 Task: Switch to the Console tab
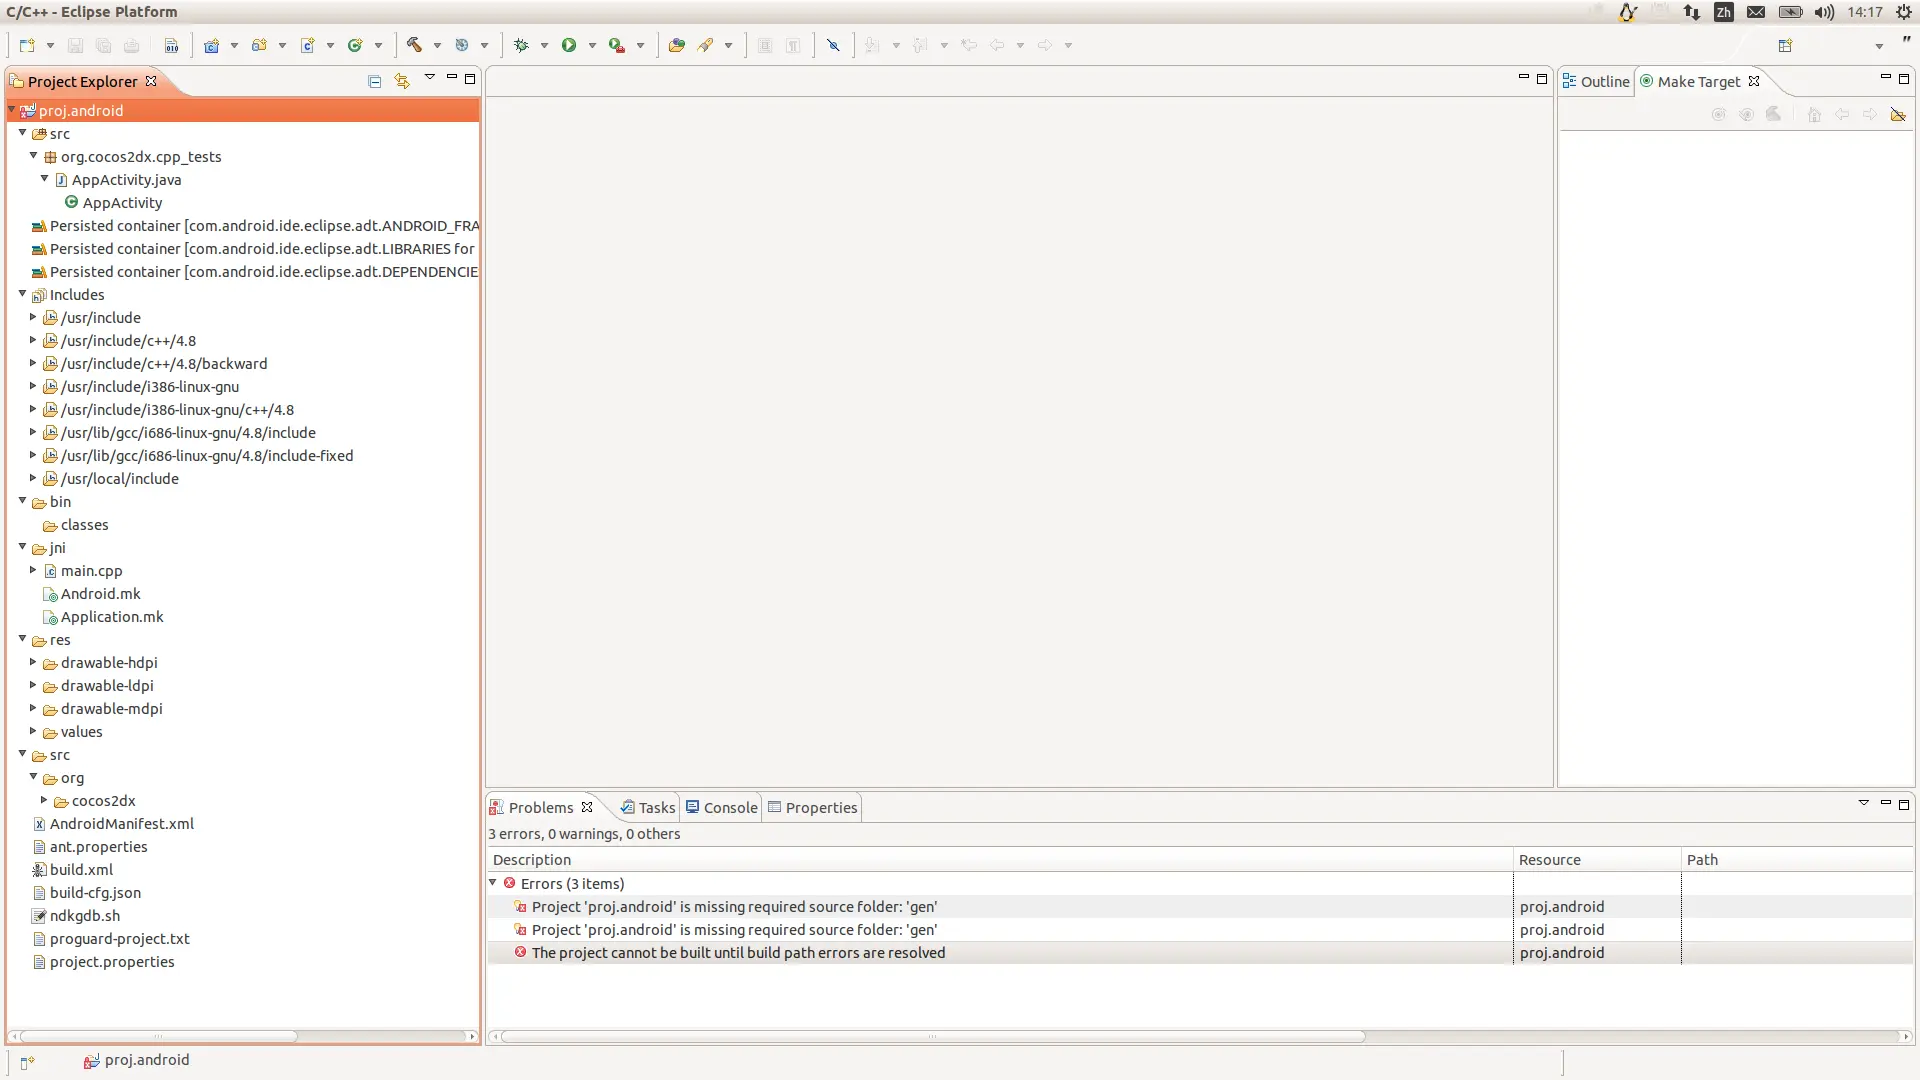click(721, 808)
